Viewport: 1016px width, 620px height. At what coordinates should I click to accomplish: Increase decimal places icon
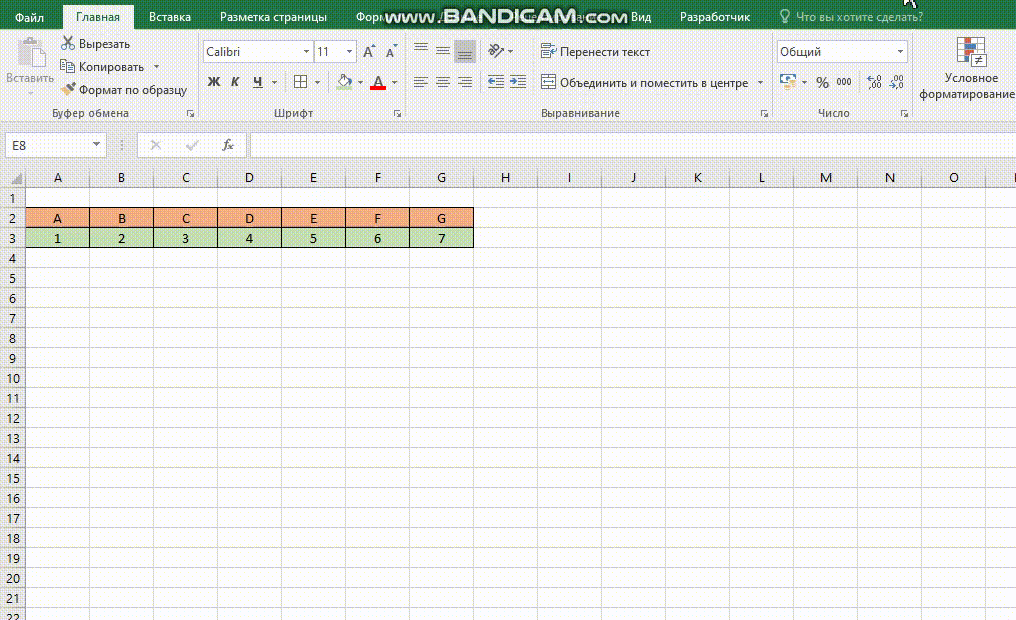pos(874,82)
